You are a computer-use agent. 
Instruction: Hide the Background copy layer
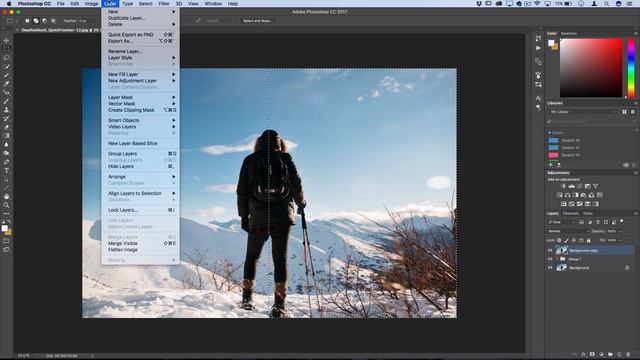(550, 251)
